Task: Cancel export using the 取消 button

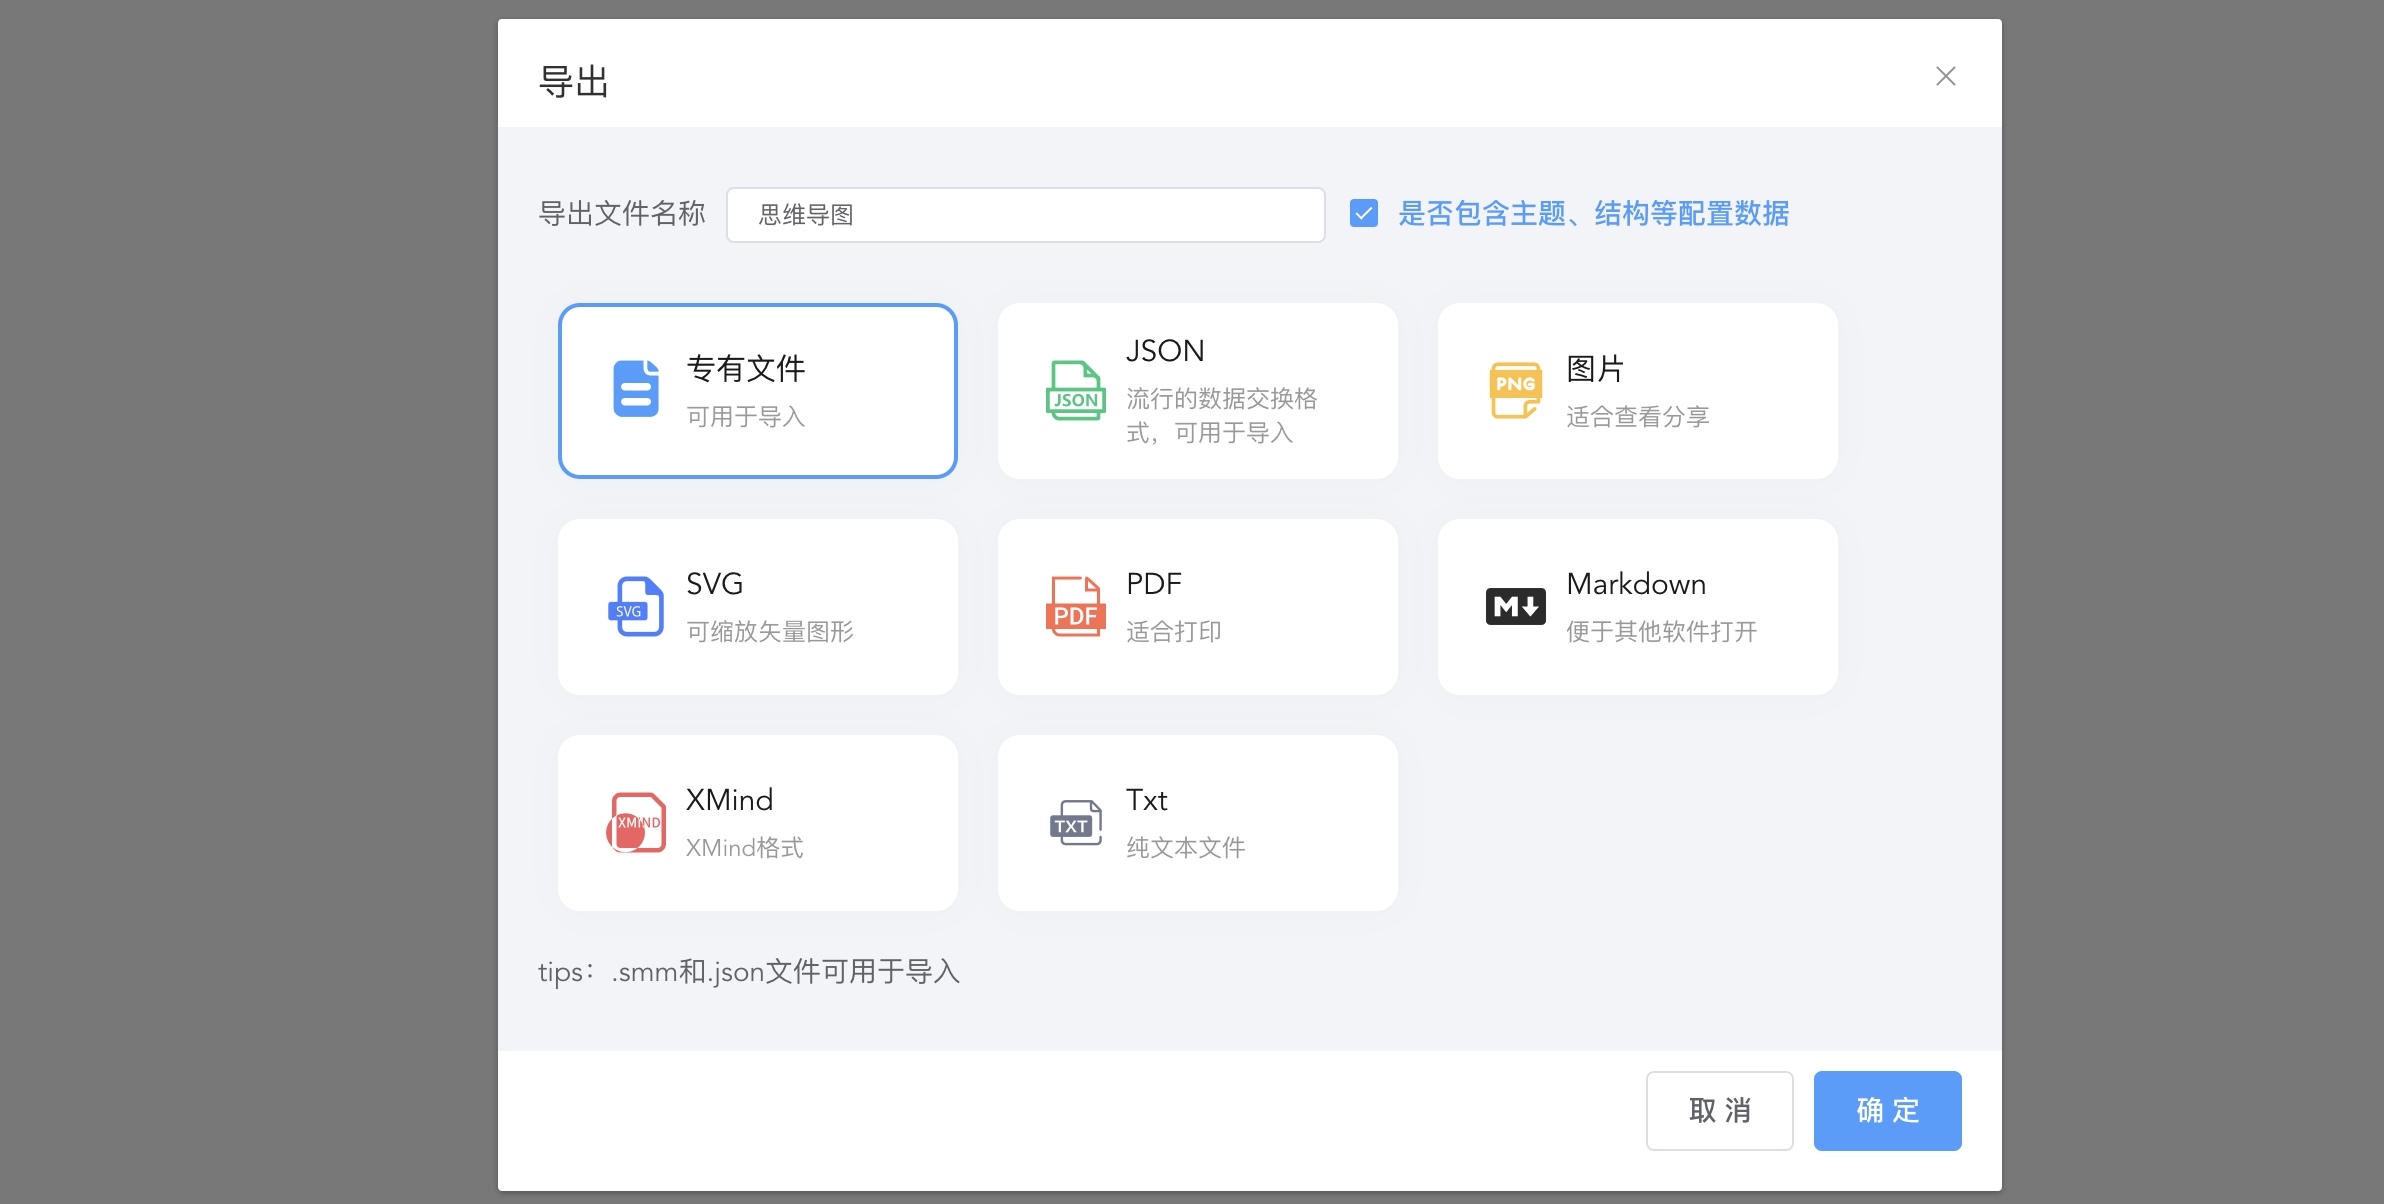Action: tap(1720, 1111)
